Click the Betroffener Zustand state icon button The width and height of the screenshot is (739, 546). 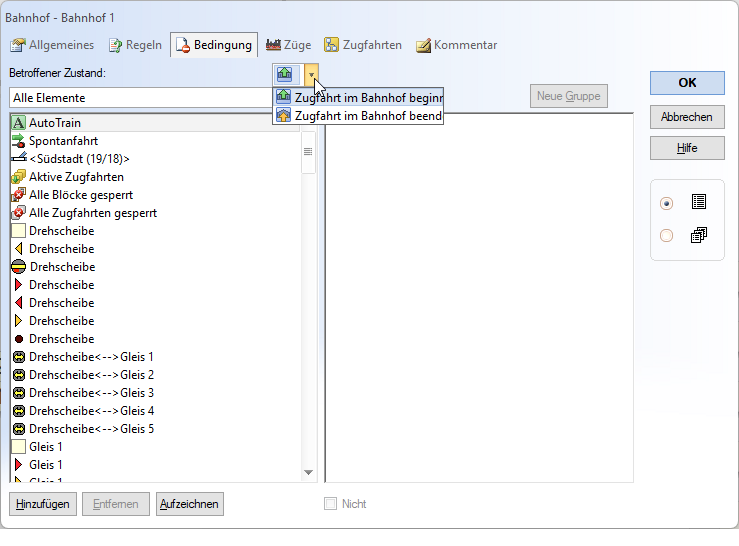point(286,74)
